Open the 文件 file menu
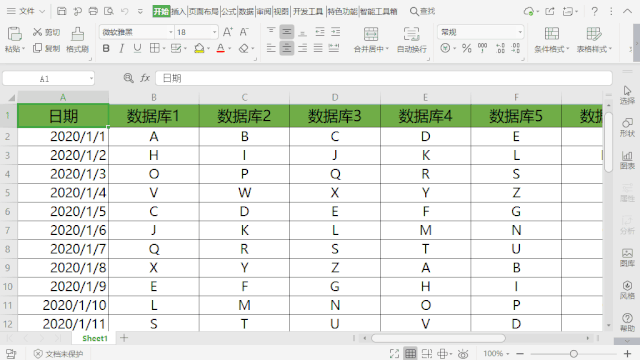 pyautogui.click(x=27, y=11)
